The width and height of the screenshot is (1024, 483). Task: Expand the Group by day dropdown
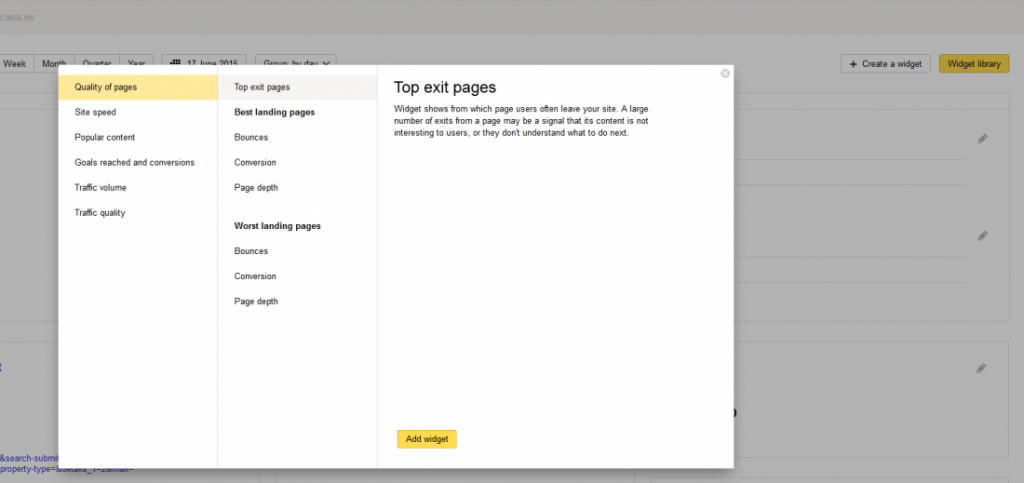click(295, 63)
